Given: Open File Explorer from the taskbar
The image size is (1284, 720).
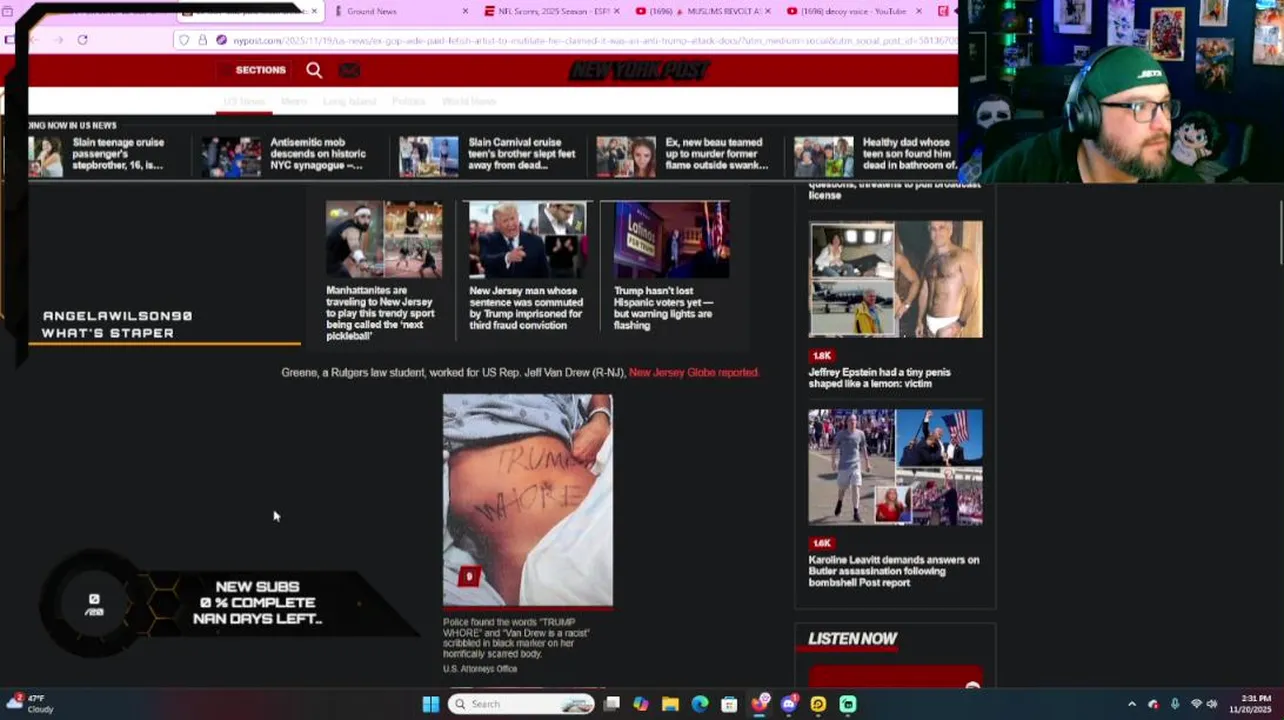Looking at the screenshot, I should (670, 704).
